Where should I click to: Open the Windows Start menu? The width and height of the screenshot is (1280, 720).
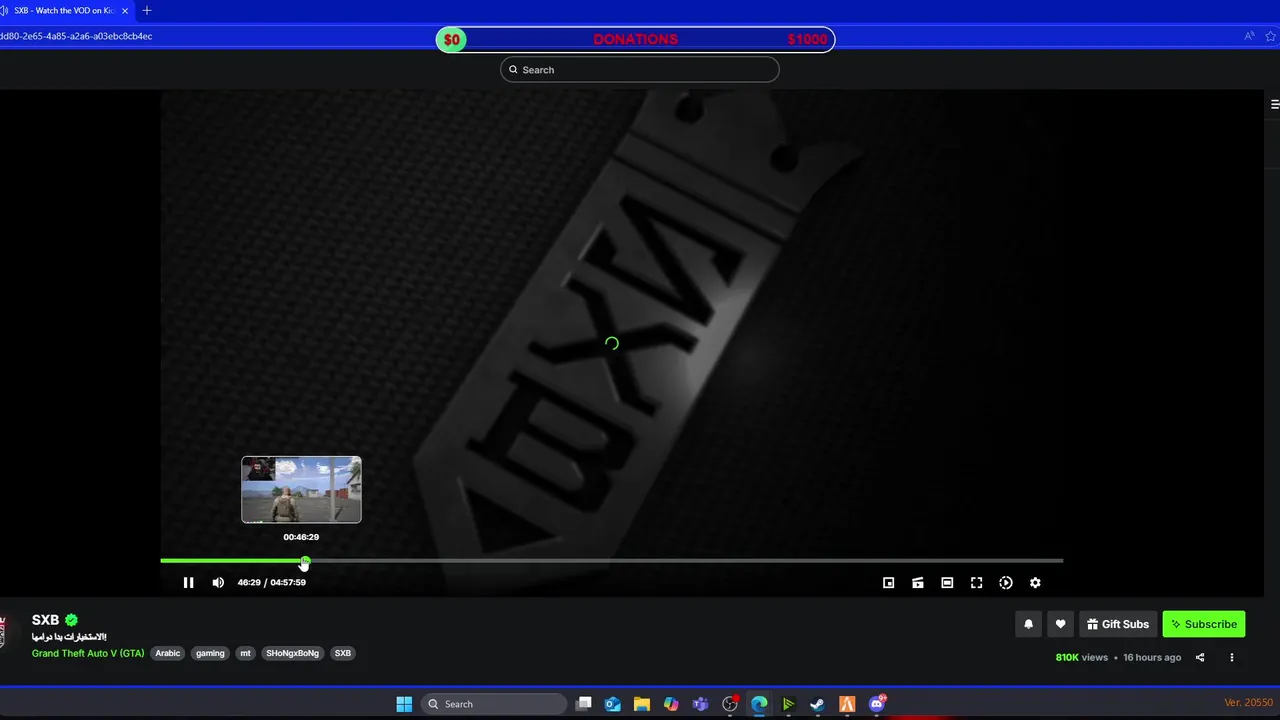(x=404, y=704)
